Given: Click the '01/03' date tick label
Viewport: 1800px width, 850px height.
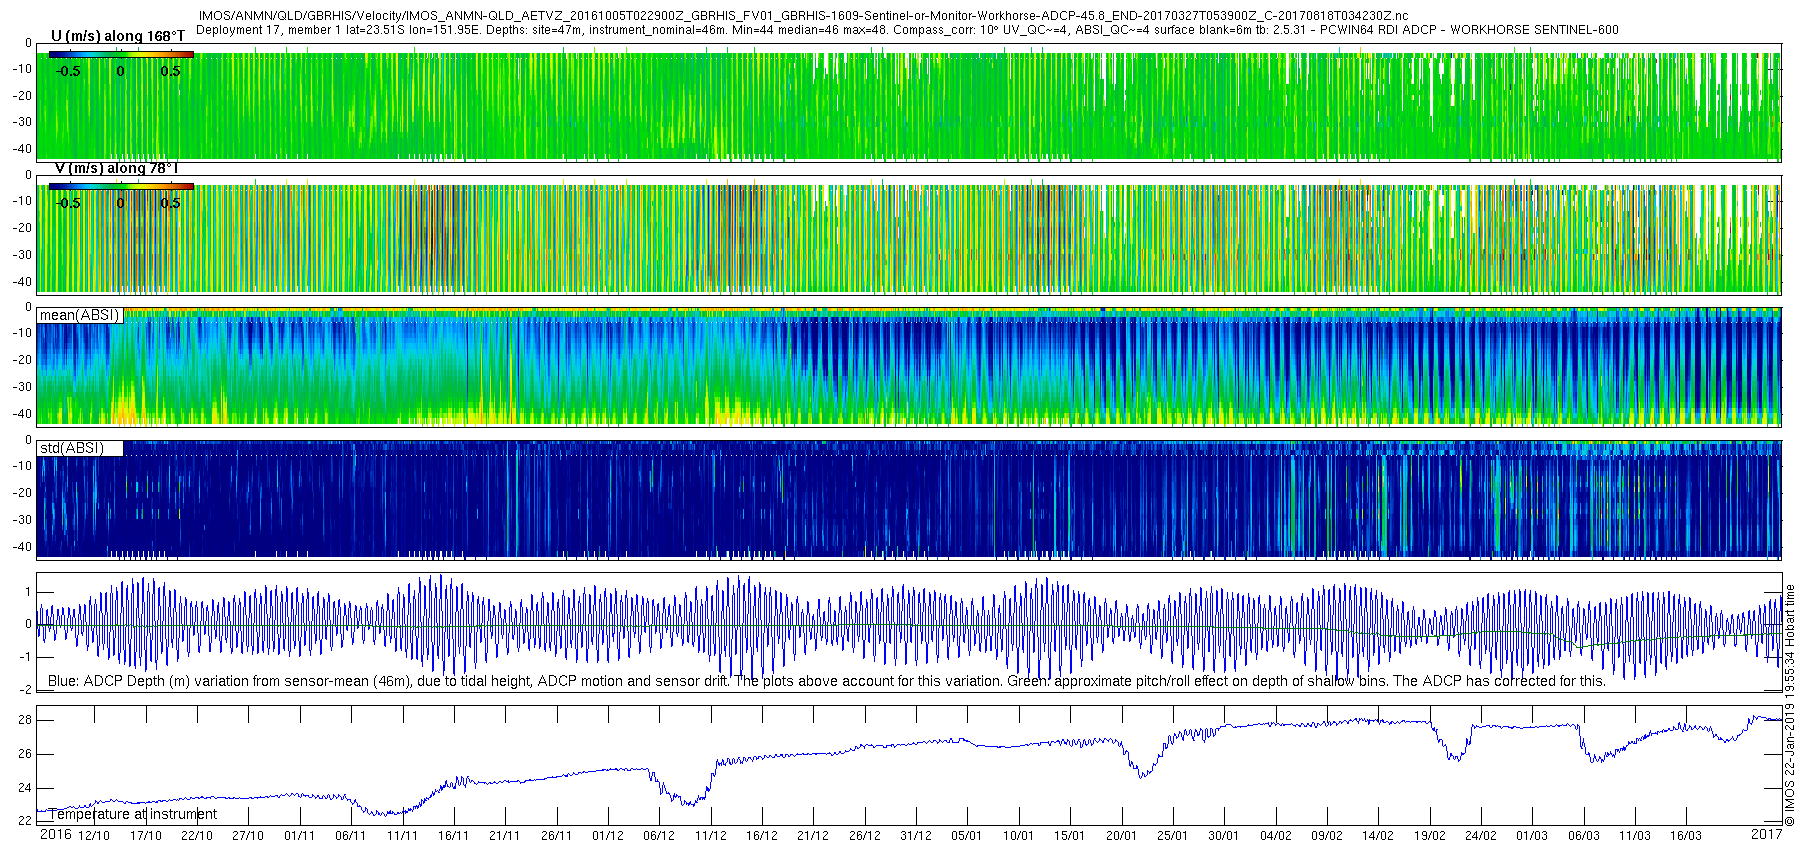Looking at the screenshot, I should click(1532, 836).
